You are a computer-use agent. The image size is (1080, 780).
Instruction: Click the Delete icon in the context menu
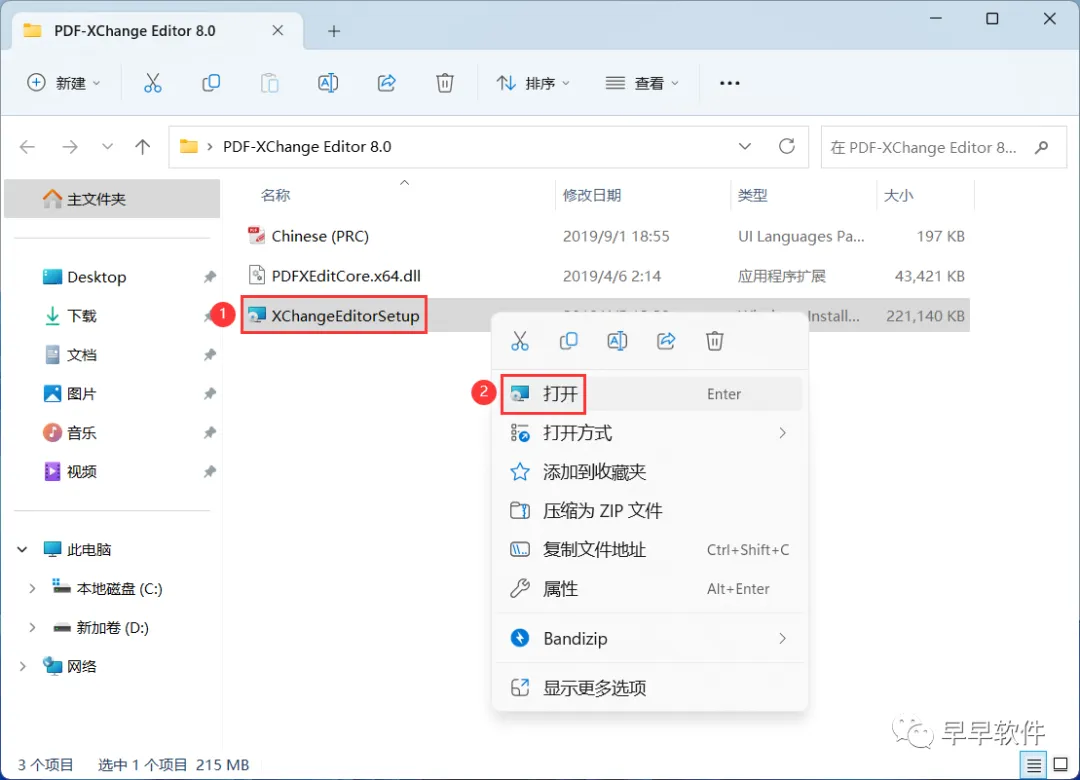coord(714,341)
